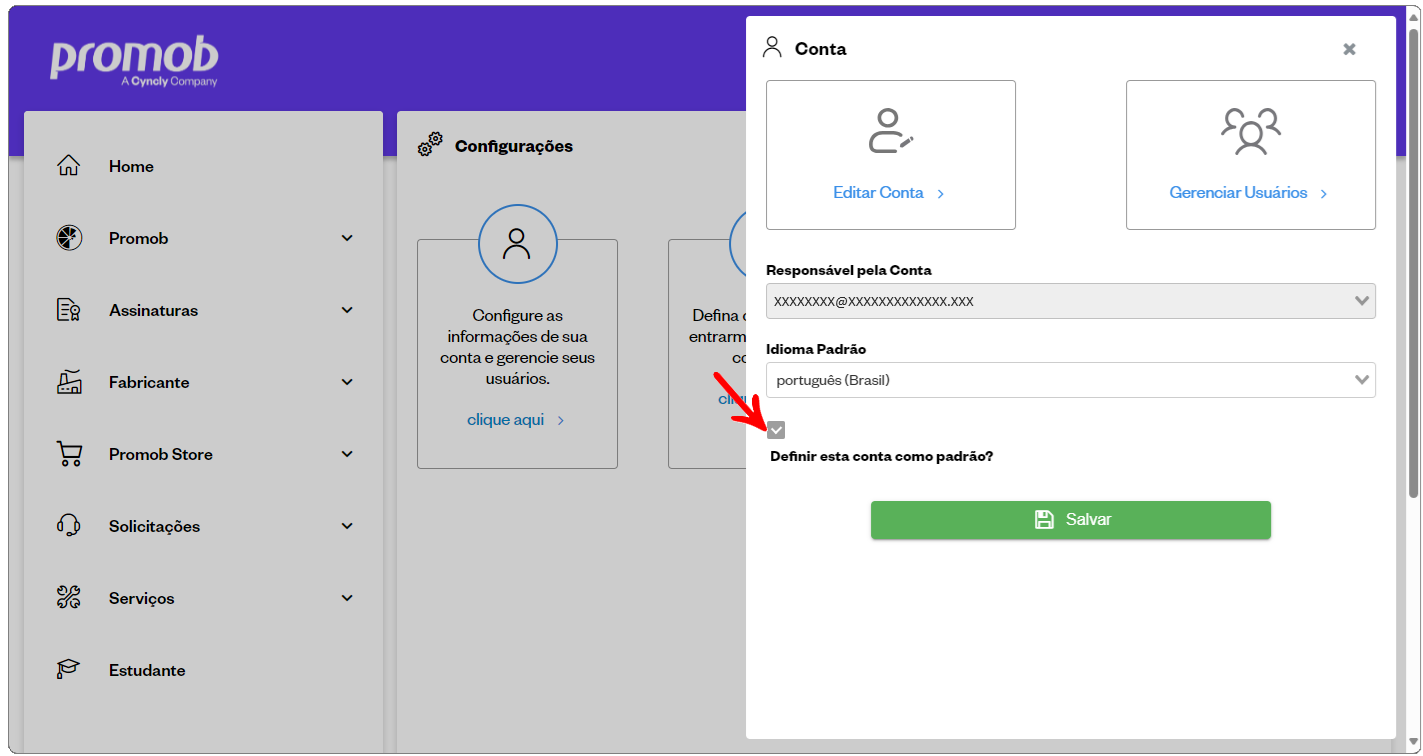Viewport: 1423px width, 756px height.
Task: Click the 'Responsável pela Conta' label
Action: coord(849,270)
